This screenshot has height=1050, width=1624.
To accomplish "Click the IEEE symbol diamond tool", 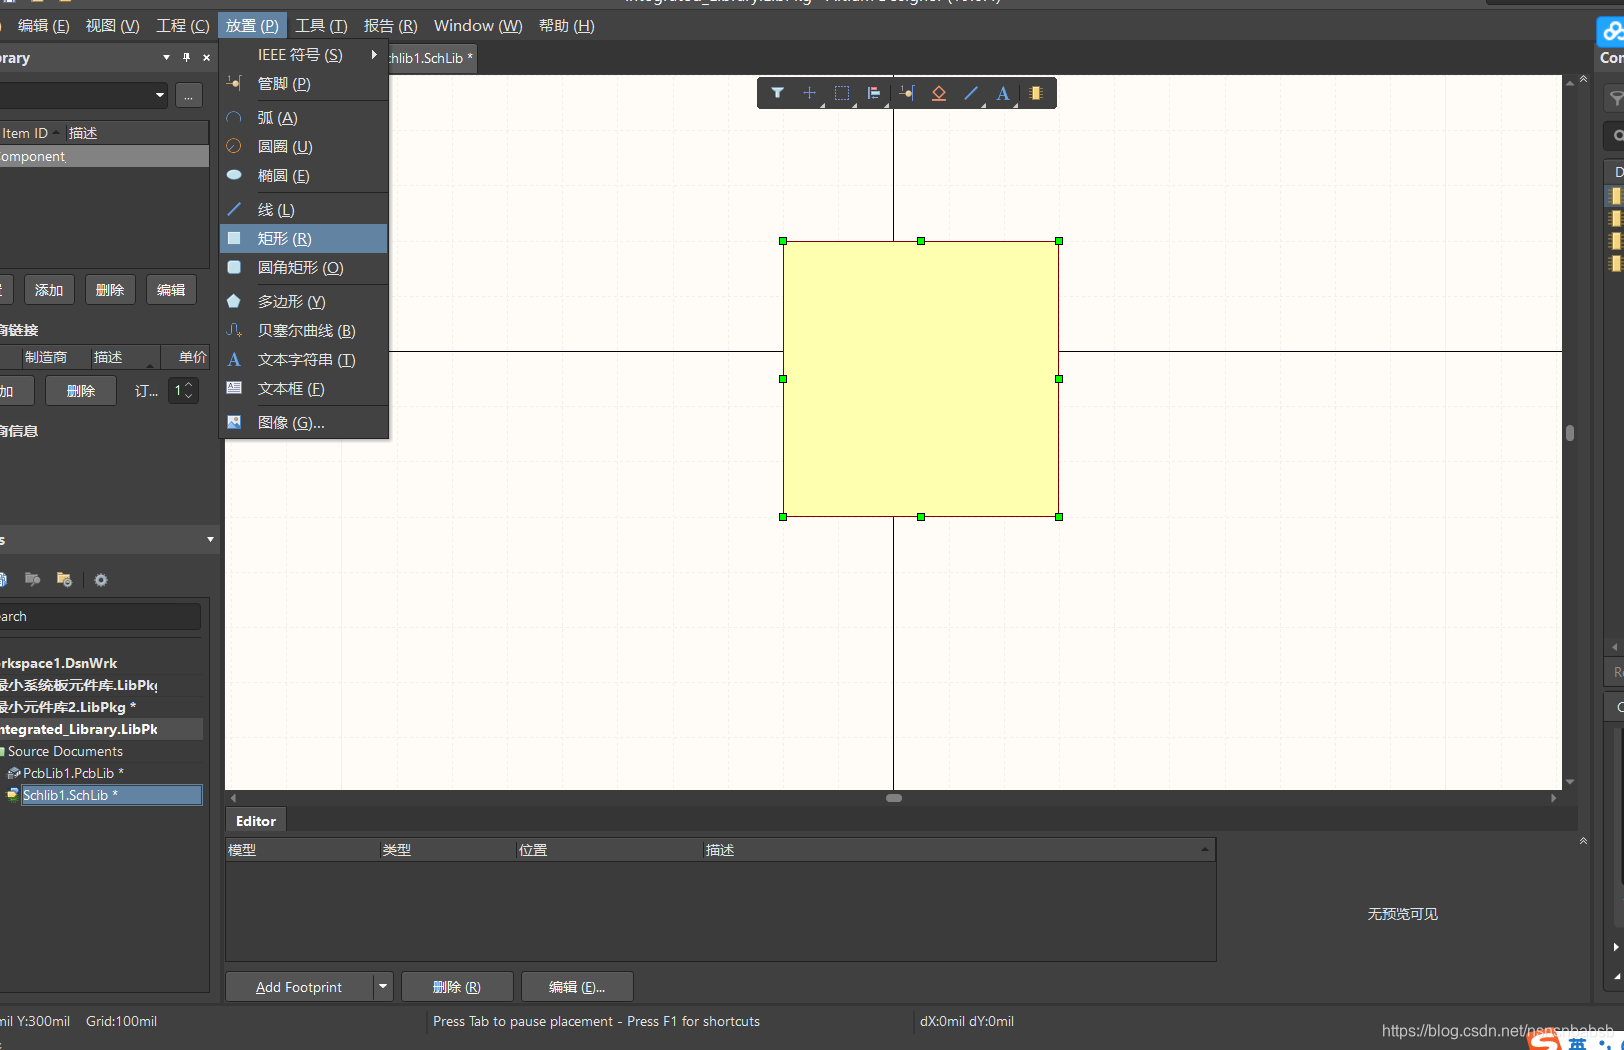I will (x=938, y=93).
